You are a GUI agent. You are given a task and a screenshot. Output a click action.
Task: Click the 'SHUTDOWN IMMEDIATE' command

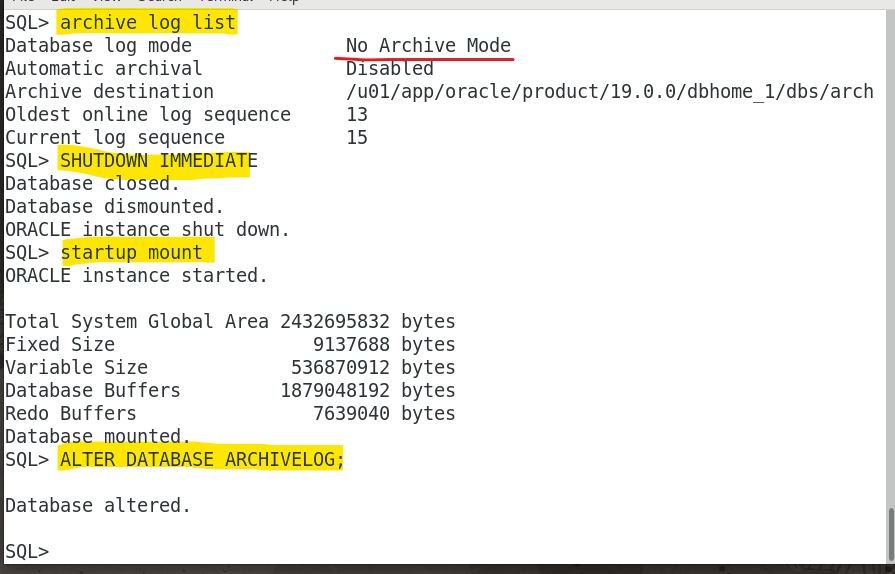[x=159, y=160]
